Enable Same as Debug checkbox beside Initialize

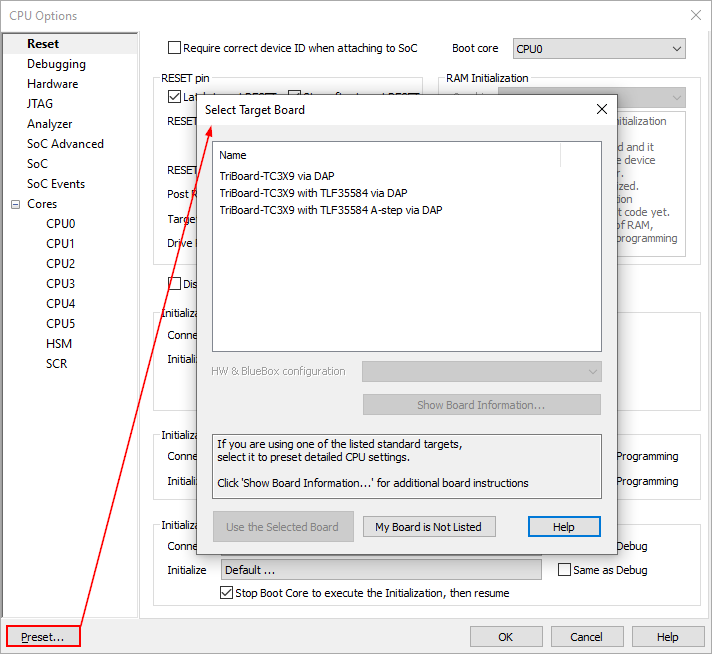tap(565, 570)
